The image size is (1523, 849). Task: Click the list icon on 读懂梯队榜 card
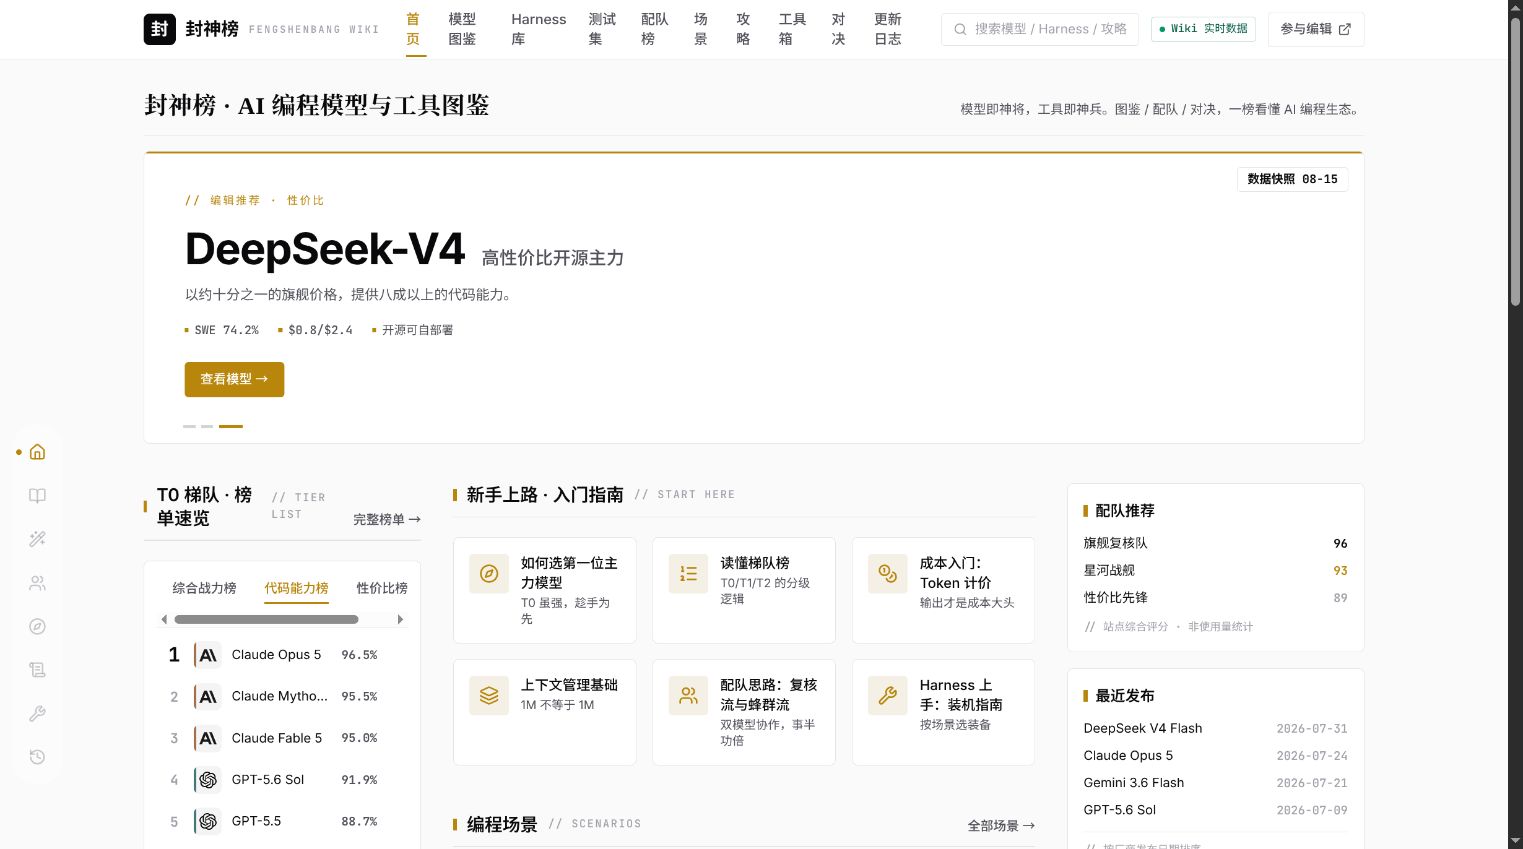[688, 573]
